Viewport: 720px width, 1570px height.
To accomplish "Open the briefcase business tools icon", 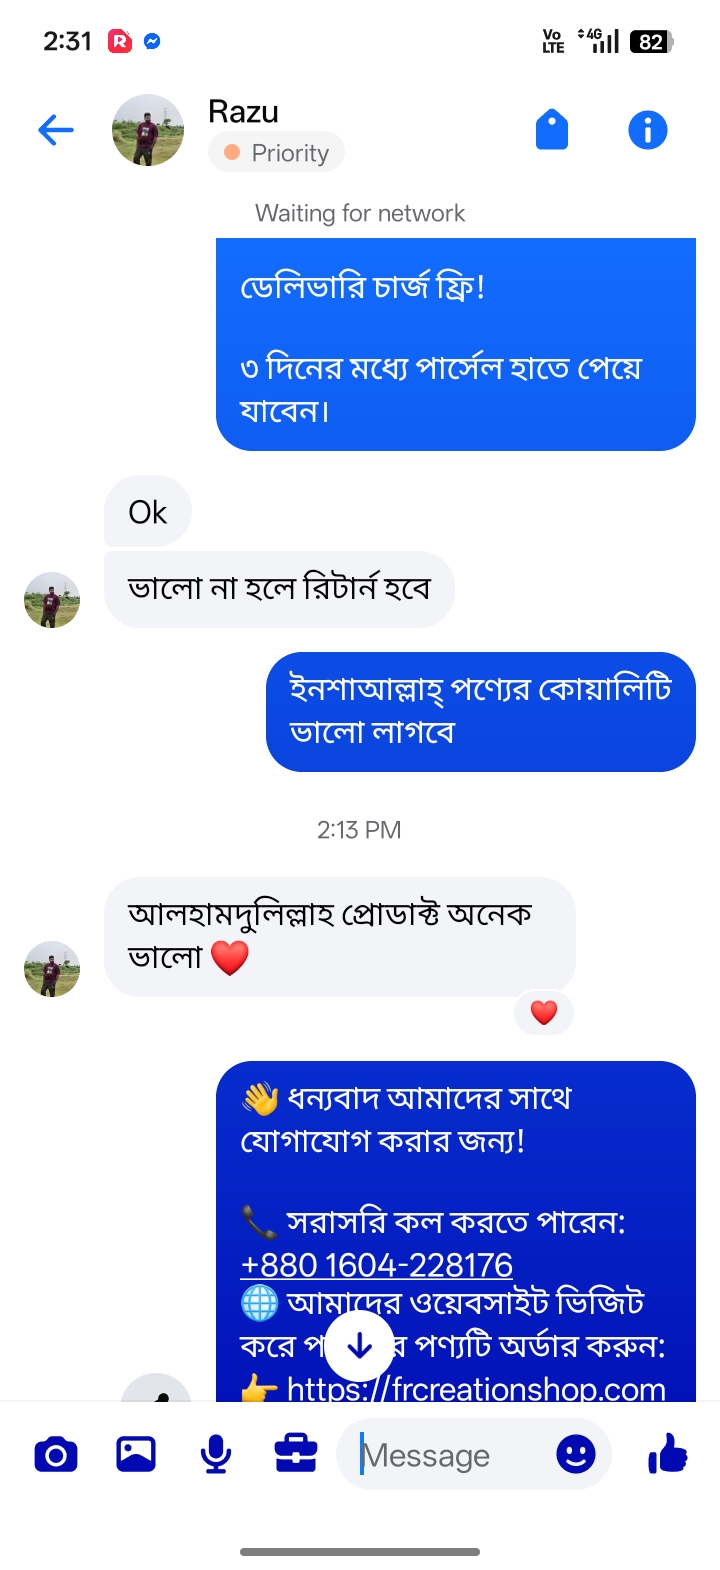I will [x=296, y=1454].
